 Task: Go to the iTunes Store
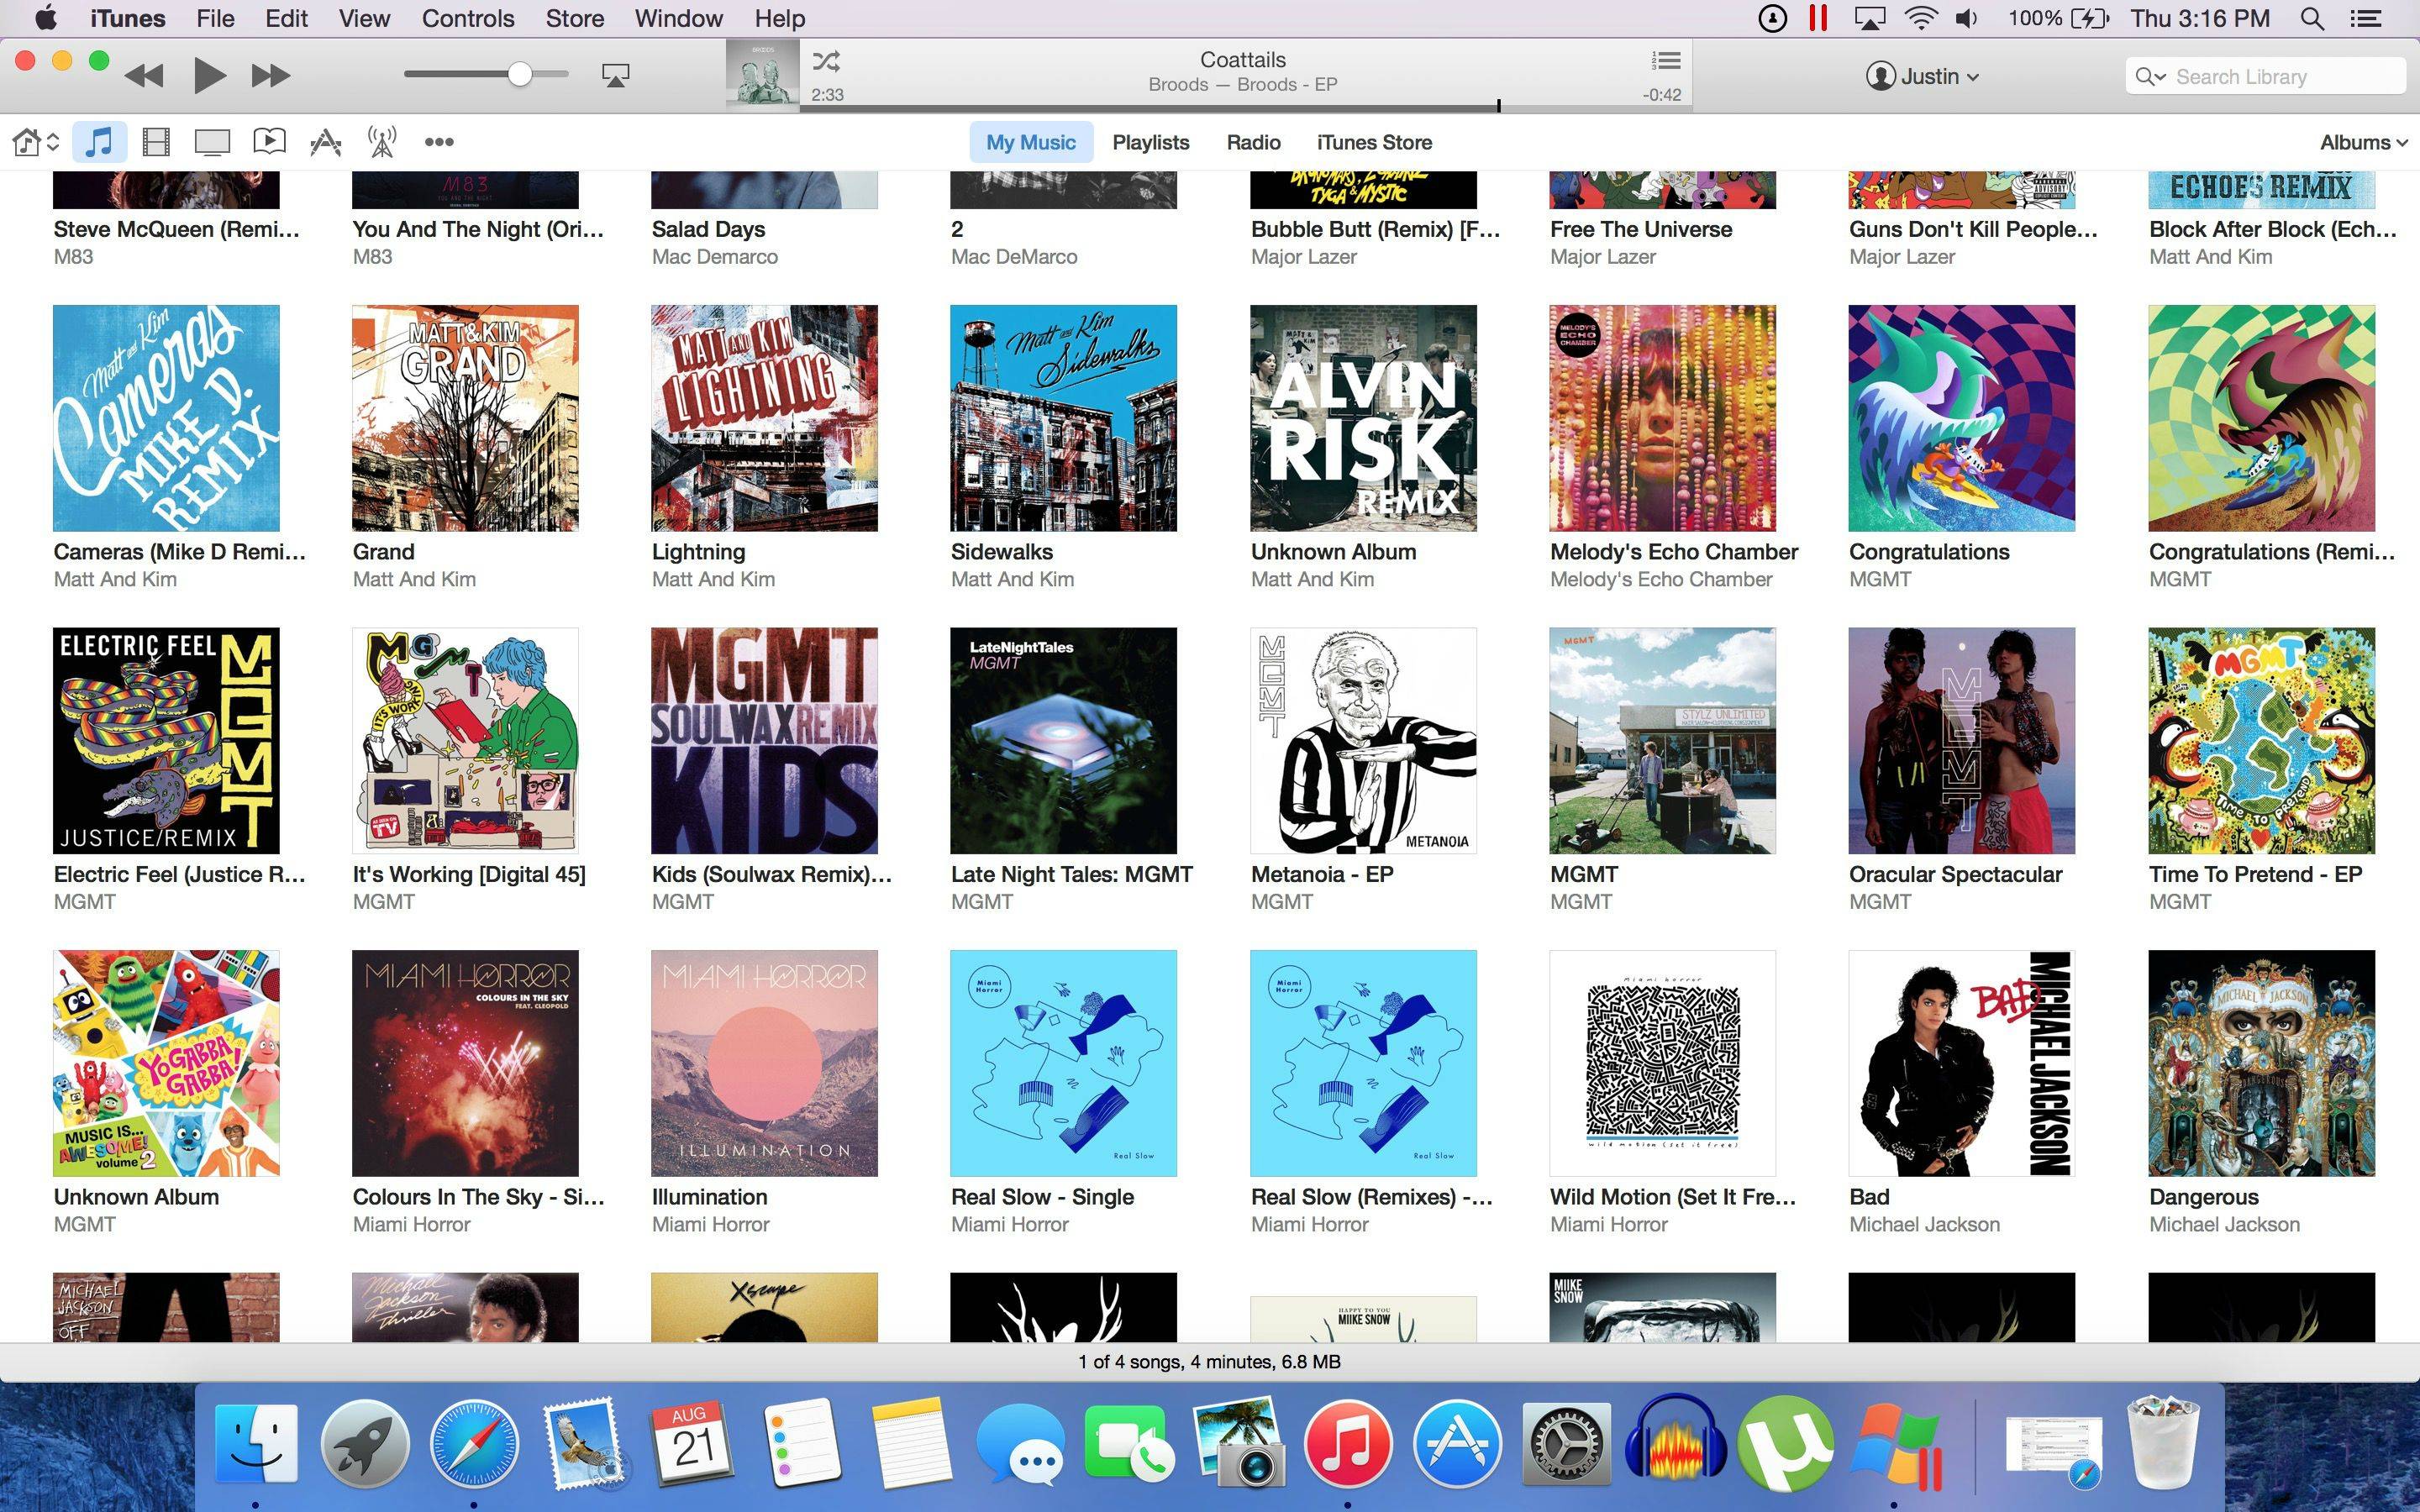click(1374, 142)
